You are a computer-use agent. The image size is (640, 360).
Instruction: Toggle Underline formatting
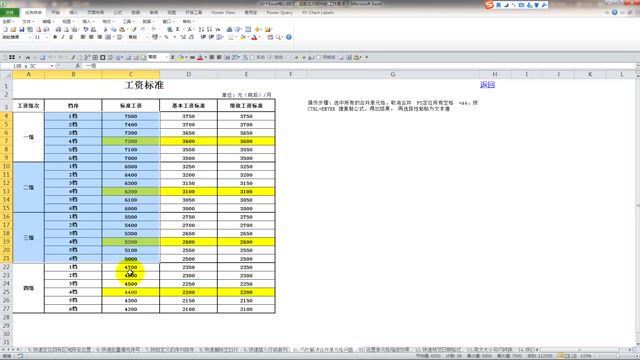(x=71, y=37)
